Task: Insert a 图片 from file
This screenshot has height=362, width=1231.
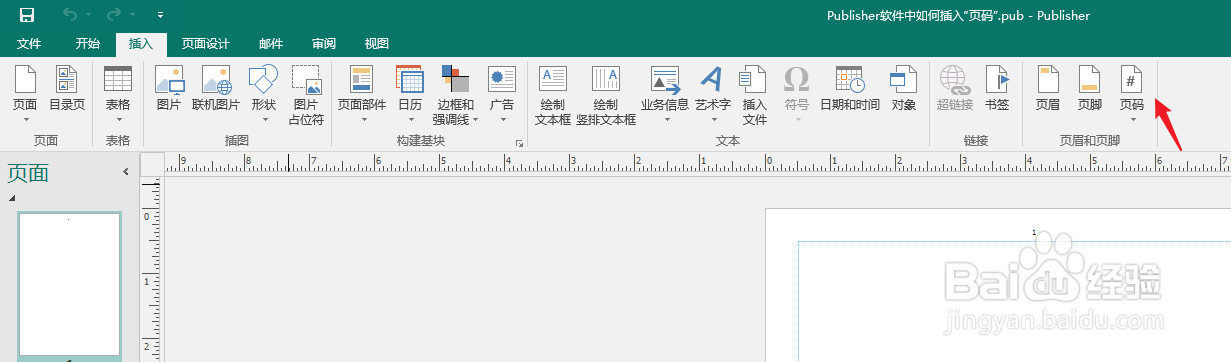Action: [169, 88]
